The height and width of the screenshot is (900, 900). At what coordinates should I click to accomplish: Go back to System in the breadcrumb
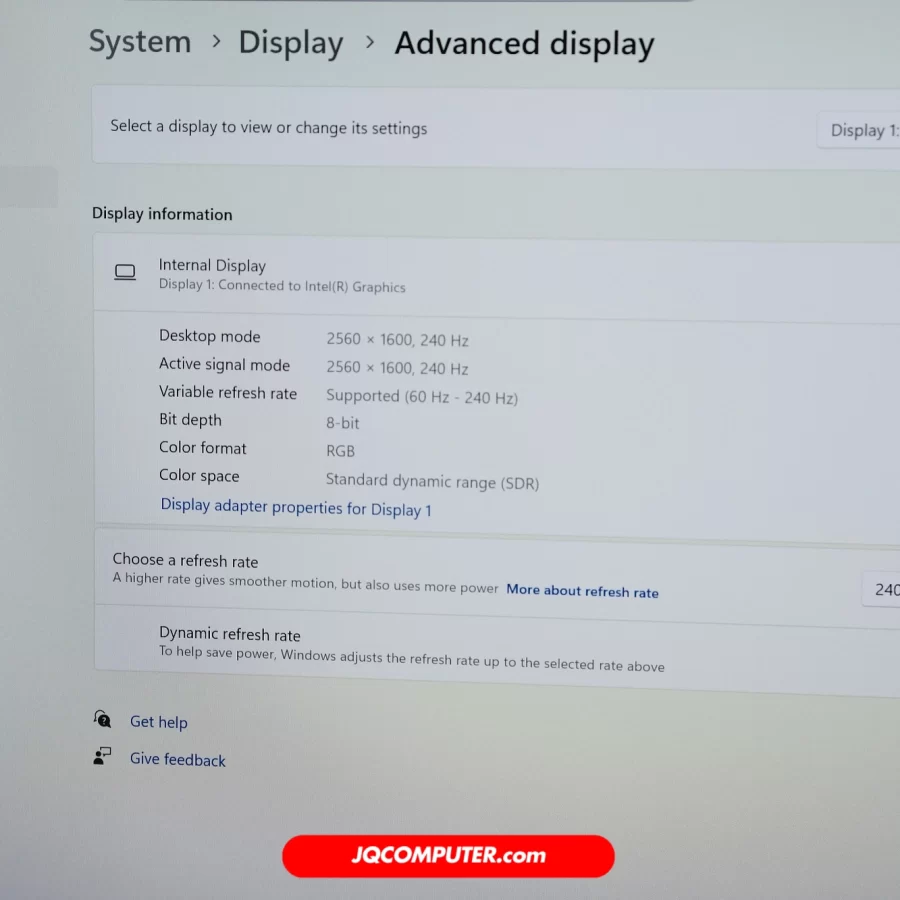tap(140, 42)
